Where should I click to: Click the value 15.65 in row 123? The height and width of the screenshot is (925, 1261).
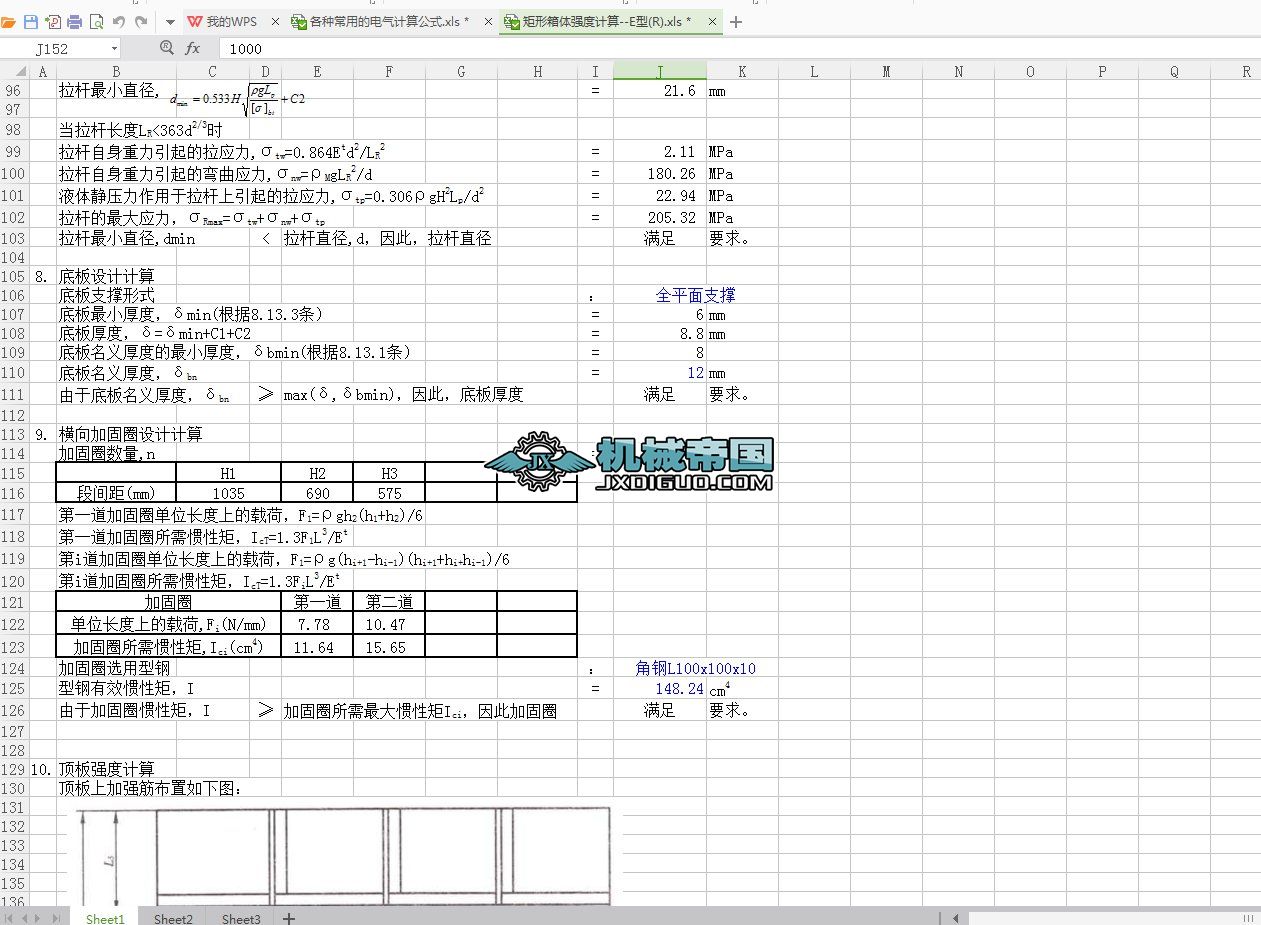(386, 647)
